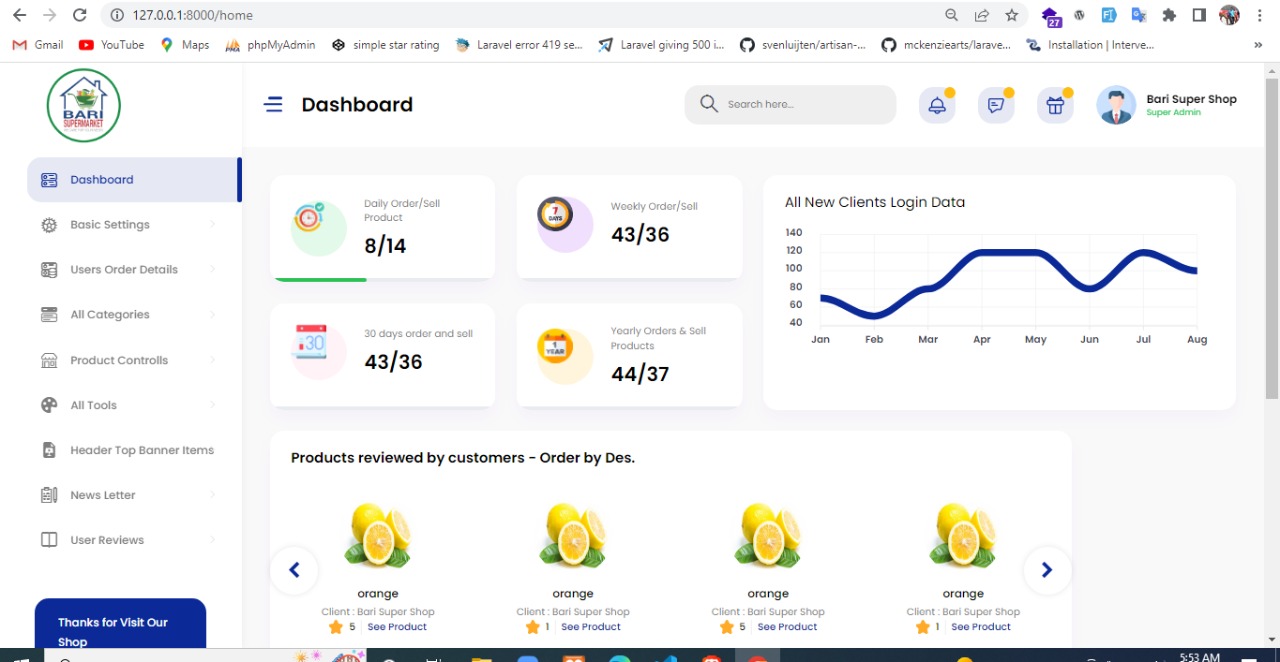
Task: Open the notification bell icon
Action: click(937, 105)
